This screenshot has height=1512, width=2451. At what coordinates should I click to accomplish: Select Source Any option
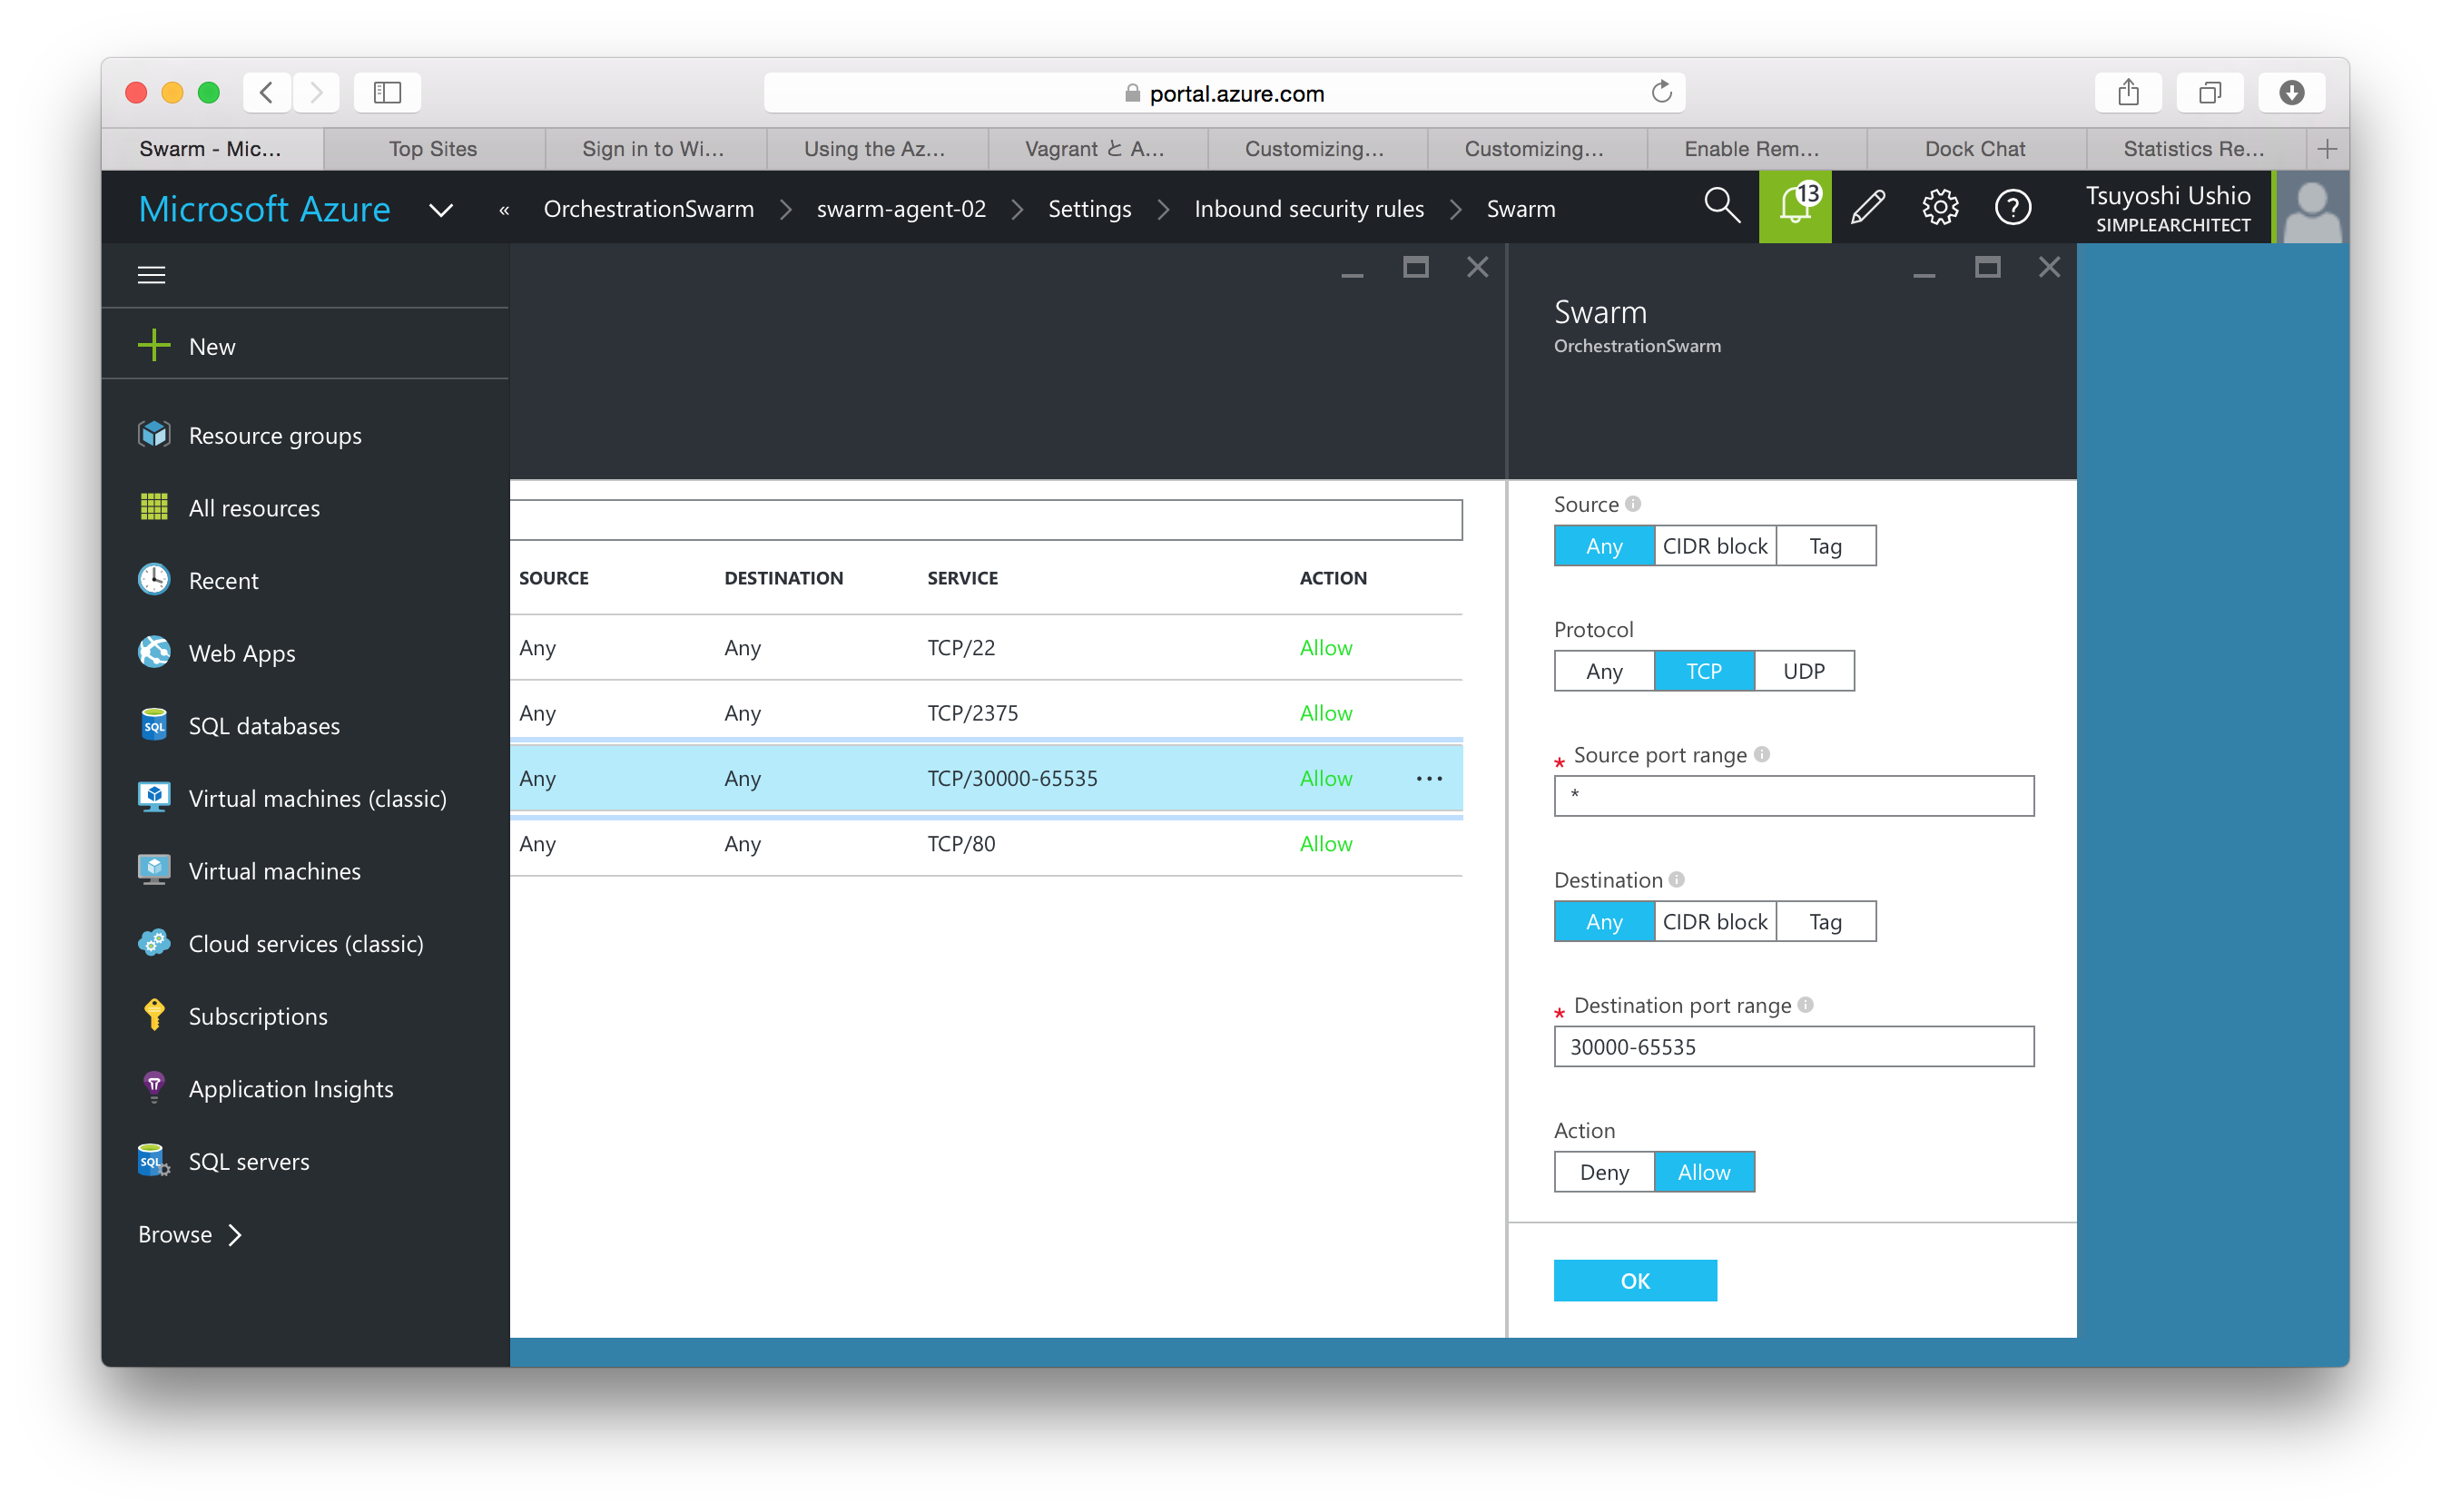(x=1604, y=546)
